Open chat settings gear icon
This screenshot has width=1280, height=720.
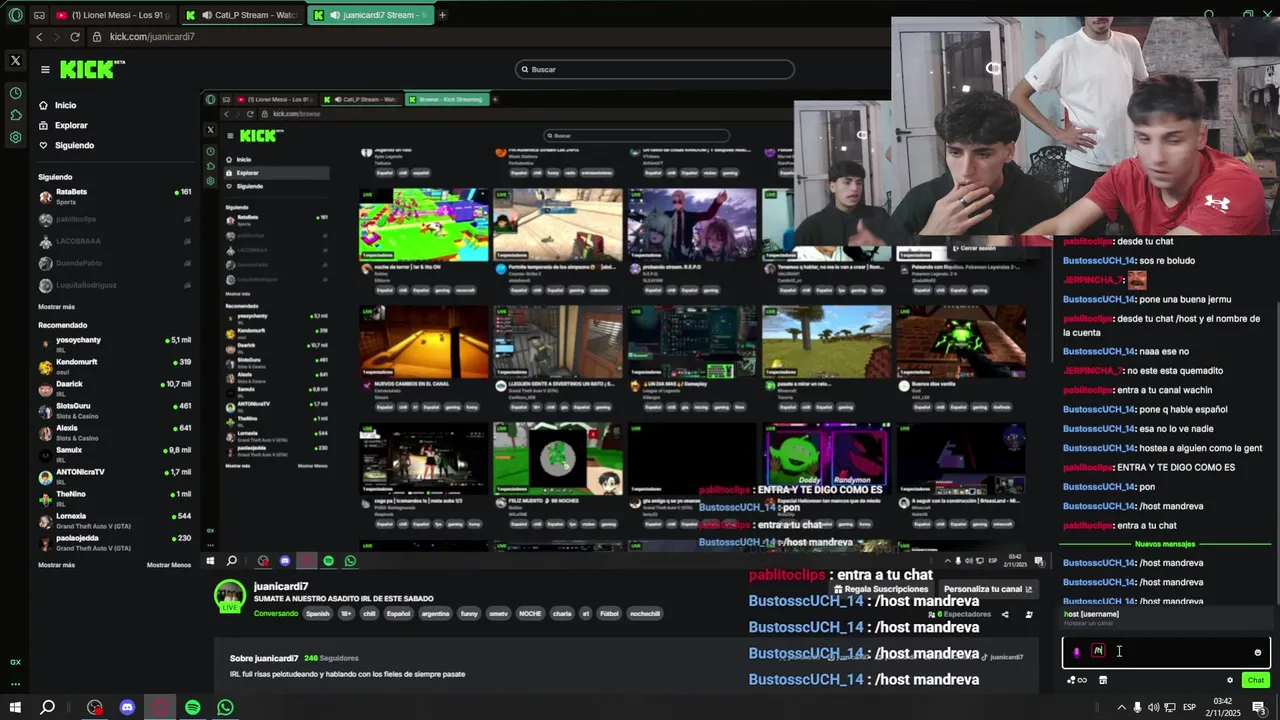pos(1230,680)
